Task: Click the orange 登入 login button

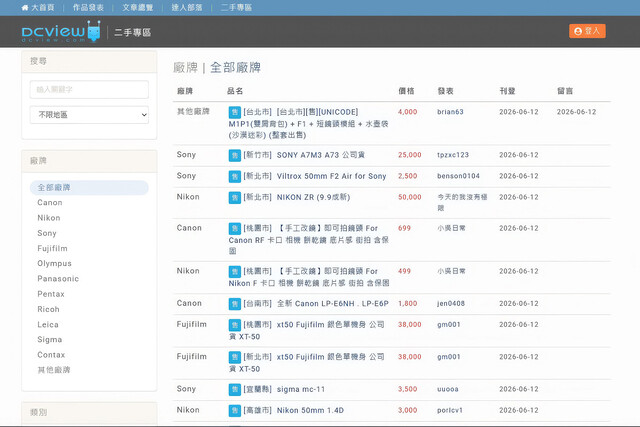Action: point(587,31)
